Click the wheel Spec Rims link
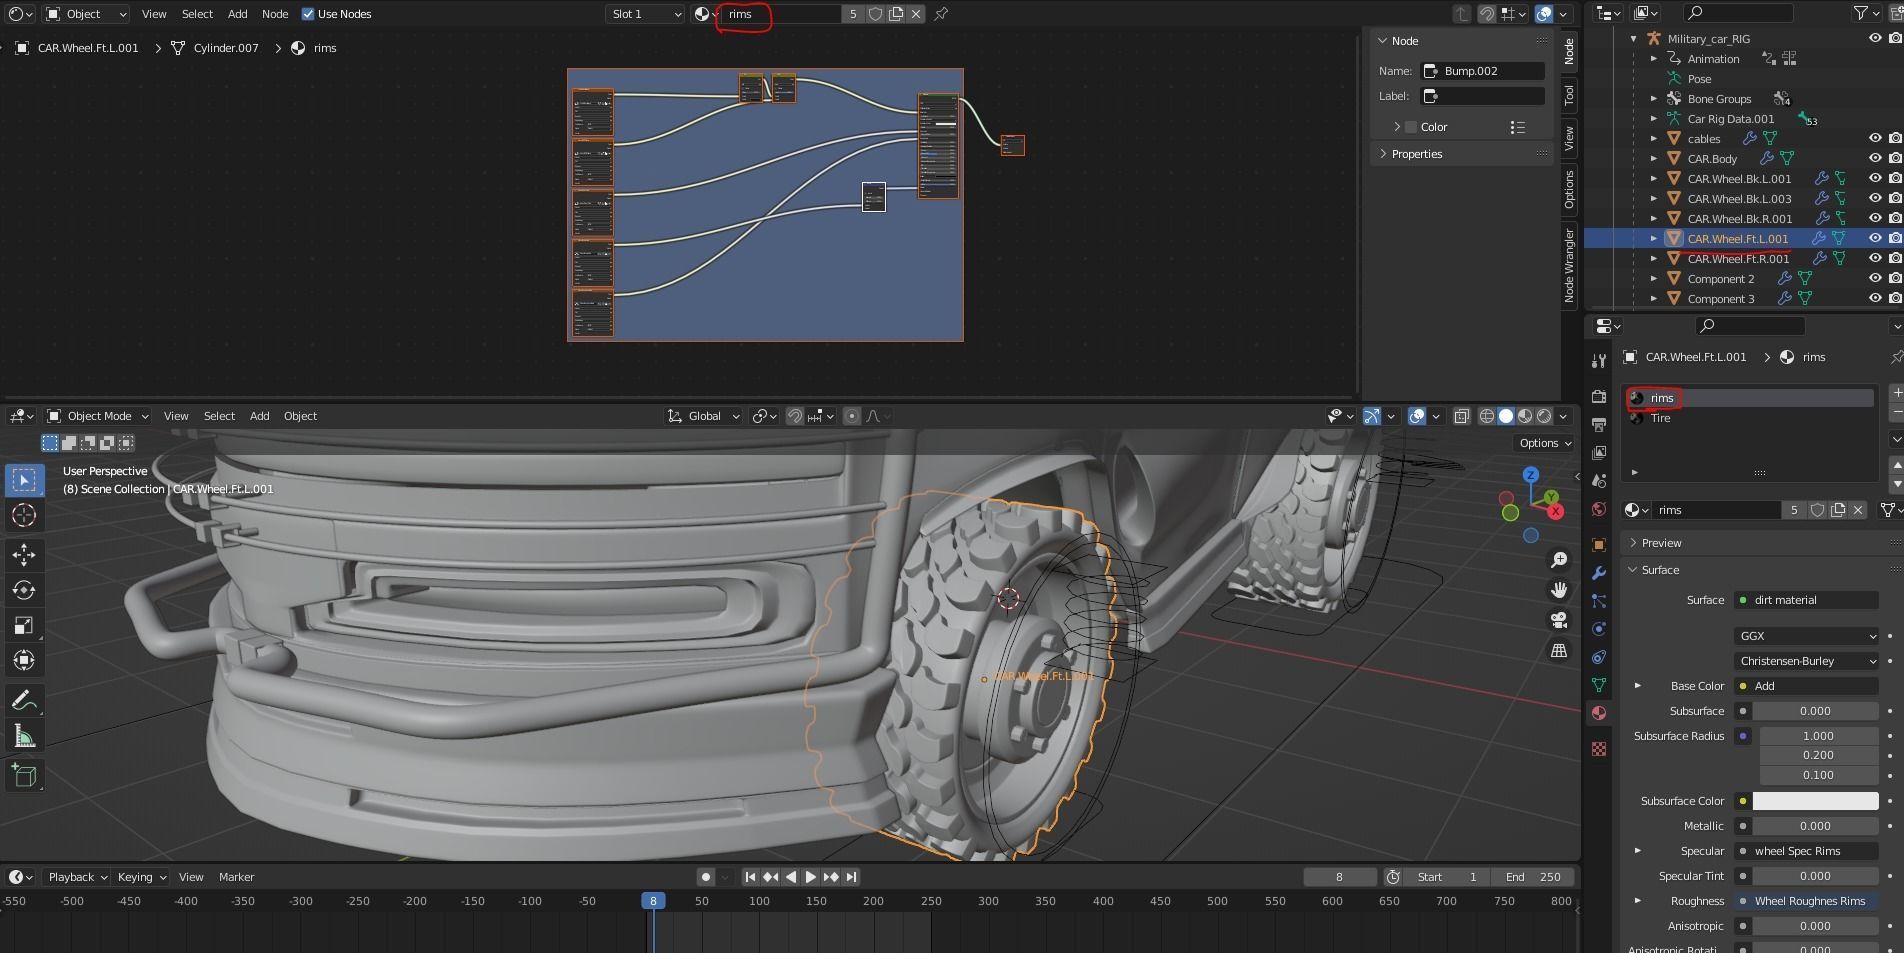Viewport: 1904px width, 953px height. (x=1806, y=851)
